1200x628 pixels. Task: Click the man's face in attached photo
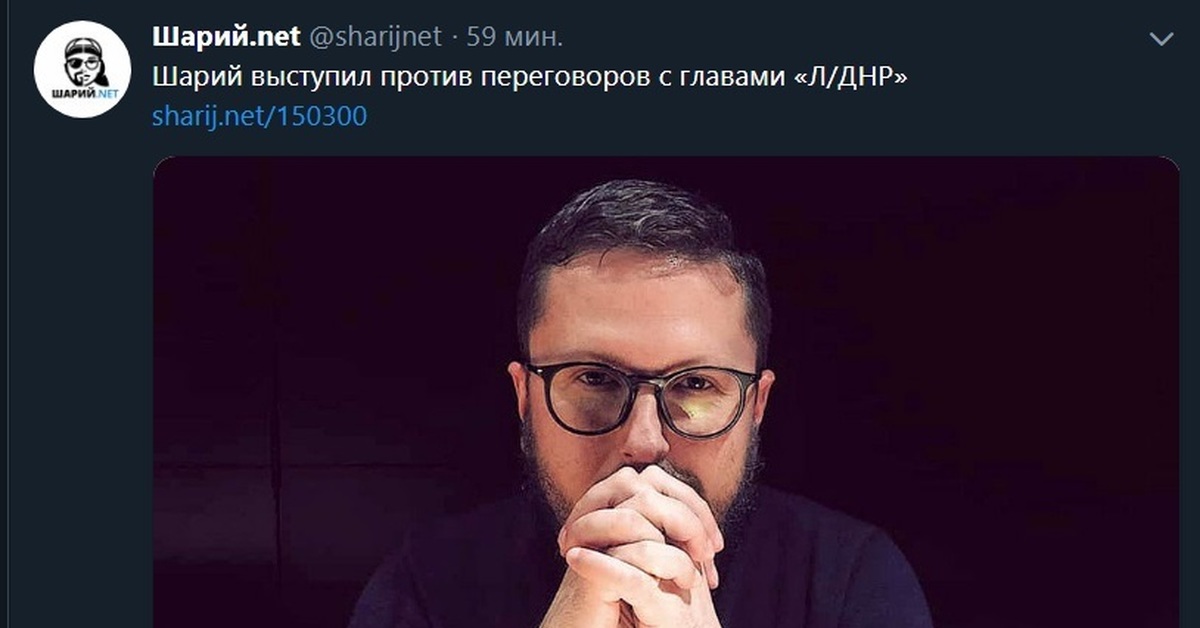coord(640,370)
